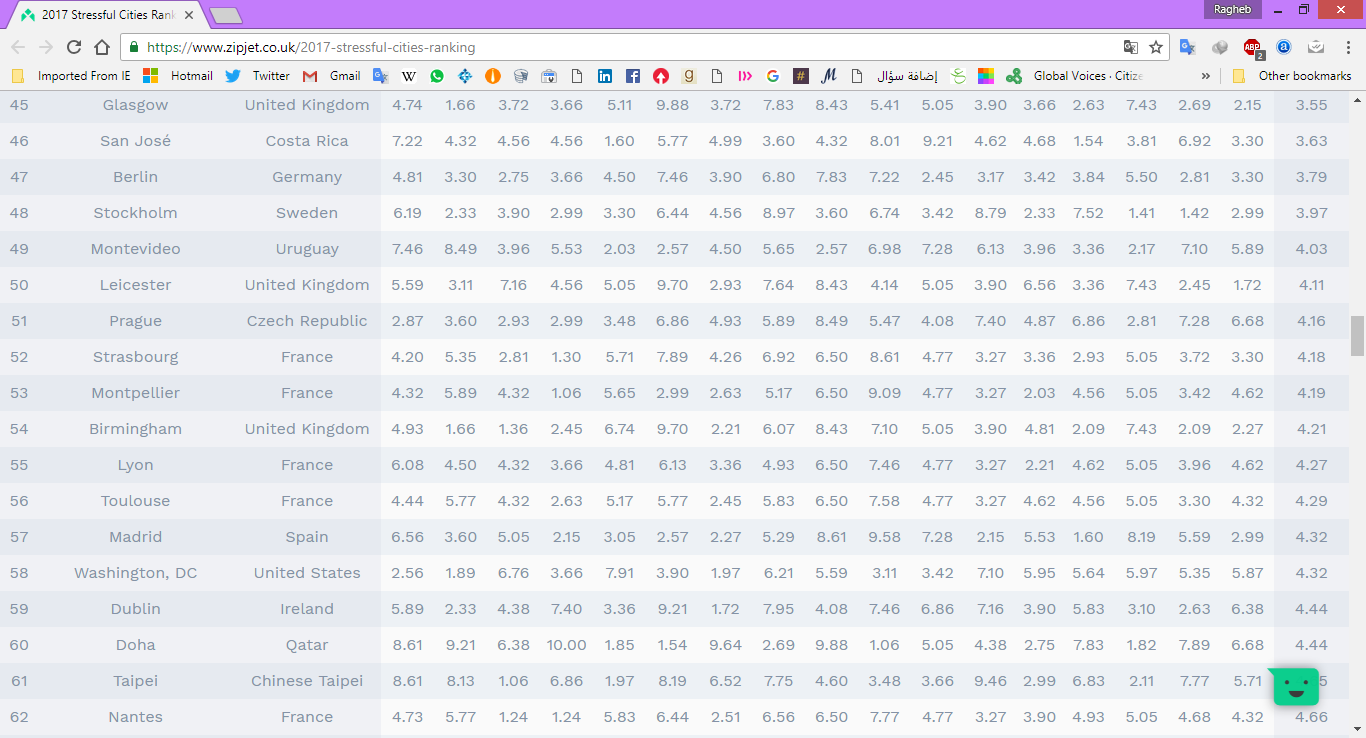Open the Imported From IE bookmarks folder
Screen dimensions: 1366x738
coord(74,76)
